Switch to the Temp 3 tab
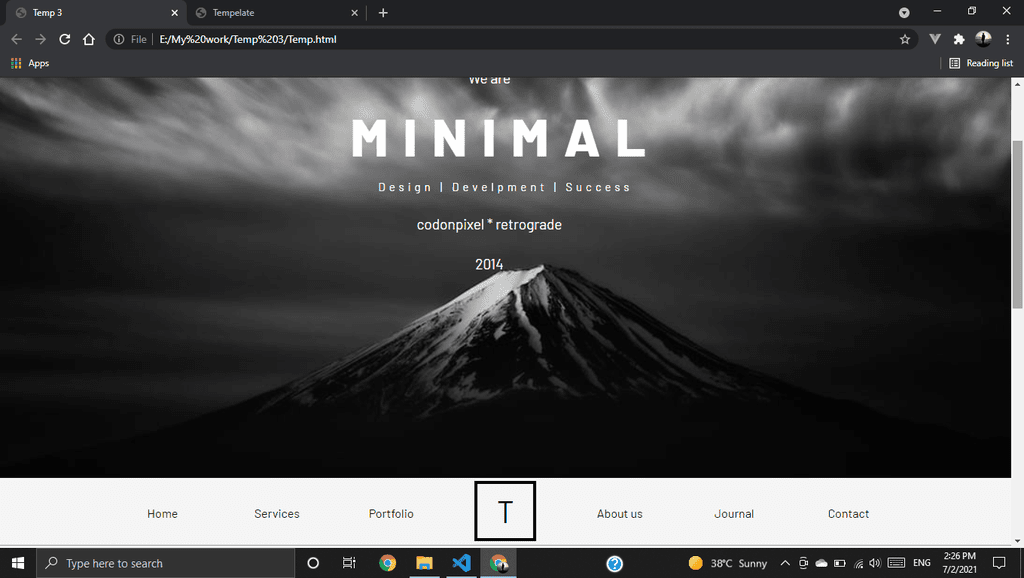 click(x=95, y=12)
